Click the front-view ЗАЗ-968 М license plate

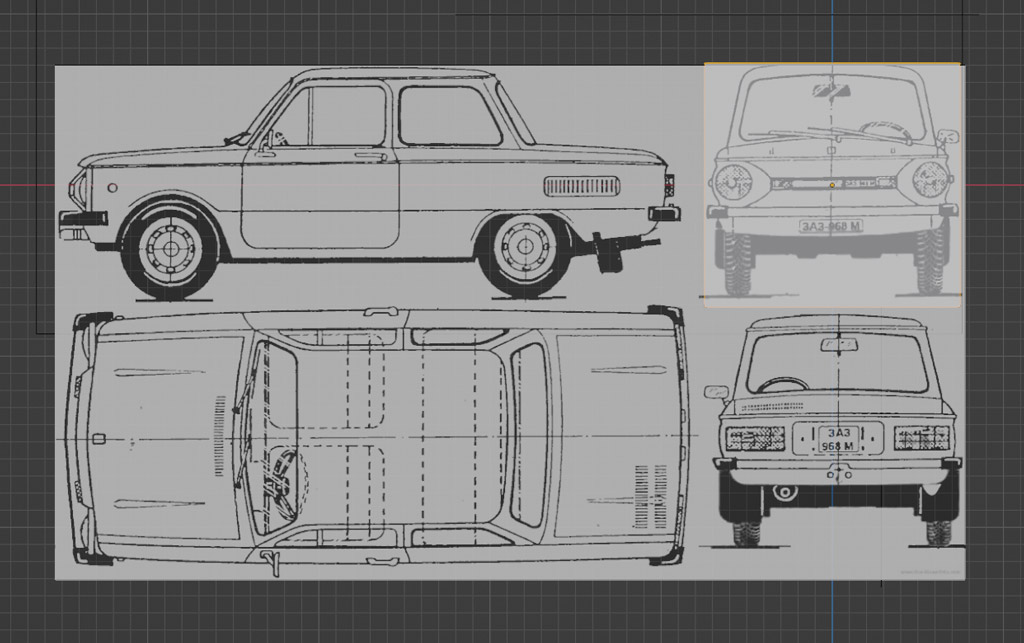(831, 226)
